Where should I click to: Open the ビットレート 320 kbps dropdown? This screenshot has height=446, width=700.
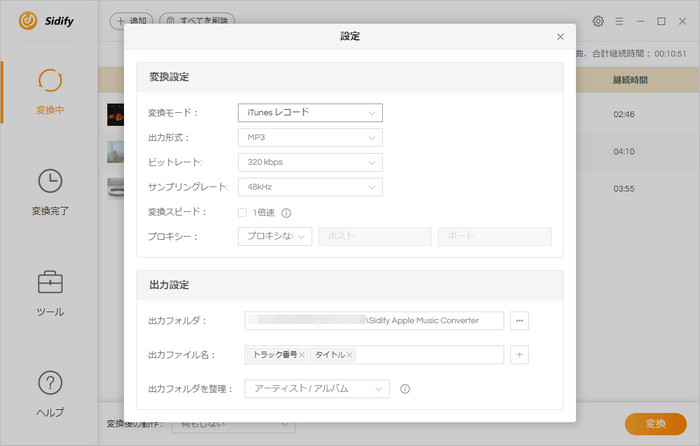pos(310,162)
